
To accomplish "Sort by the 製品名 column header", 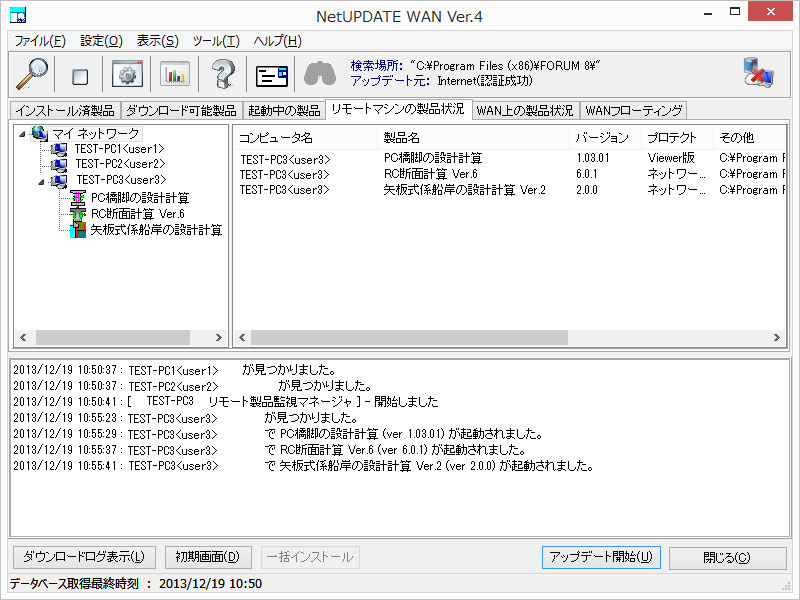I will tap(473, 138).
